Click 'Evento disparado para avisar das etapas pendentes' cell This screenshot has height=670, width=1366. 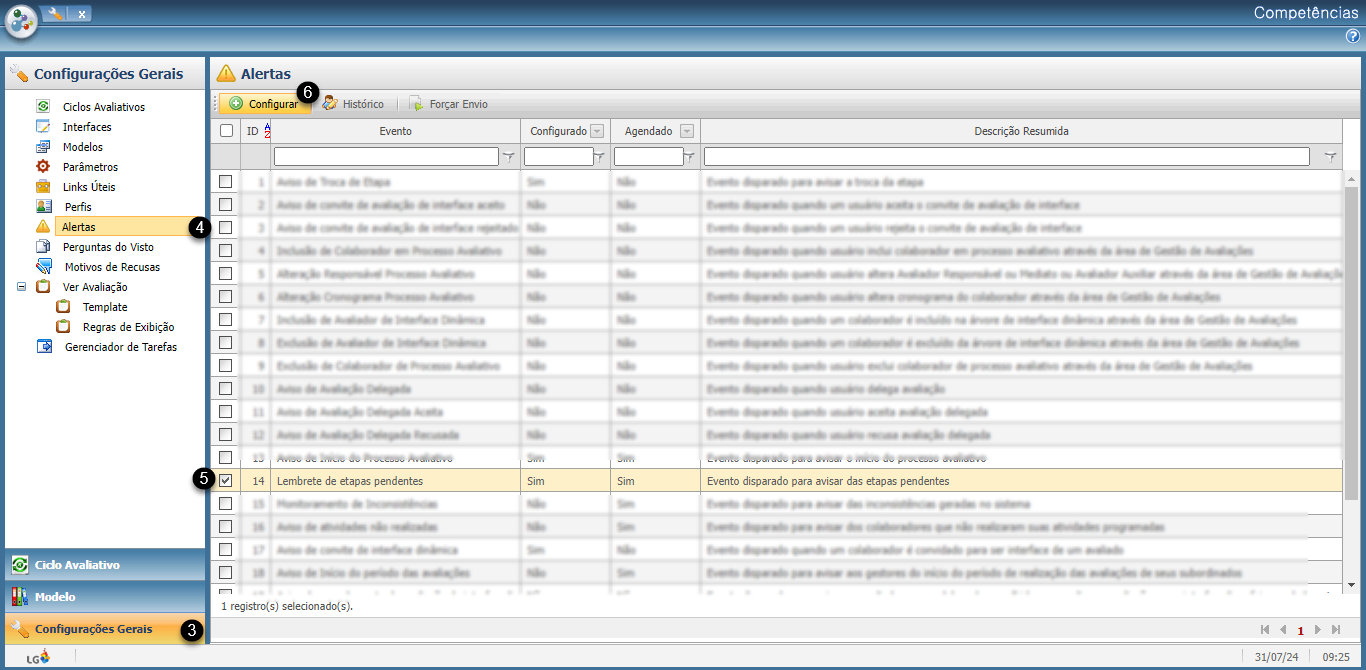[1021, 481]
